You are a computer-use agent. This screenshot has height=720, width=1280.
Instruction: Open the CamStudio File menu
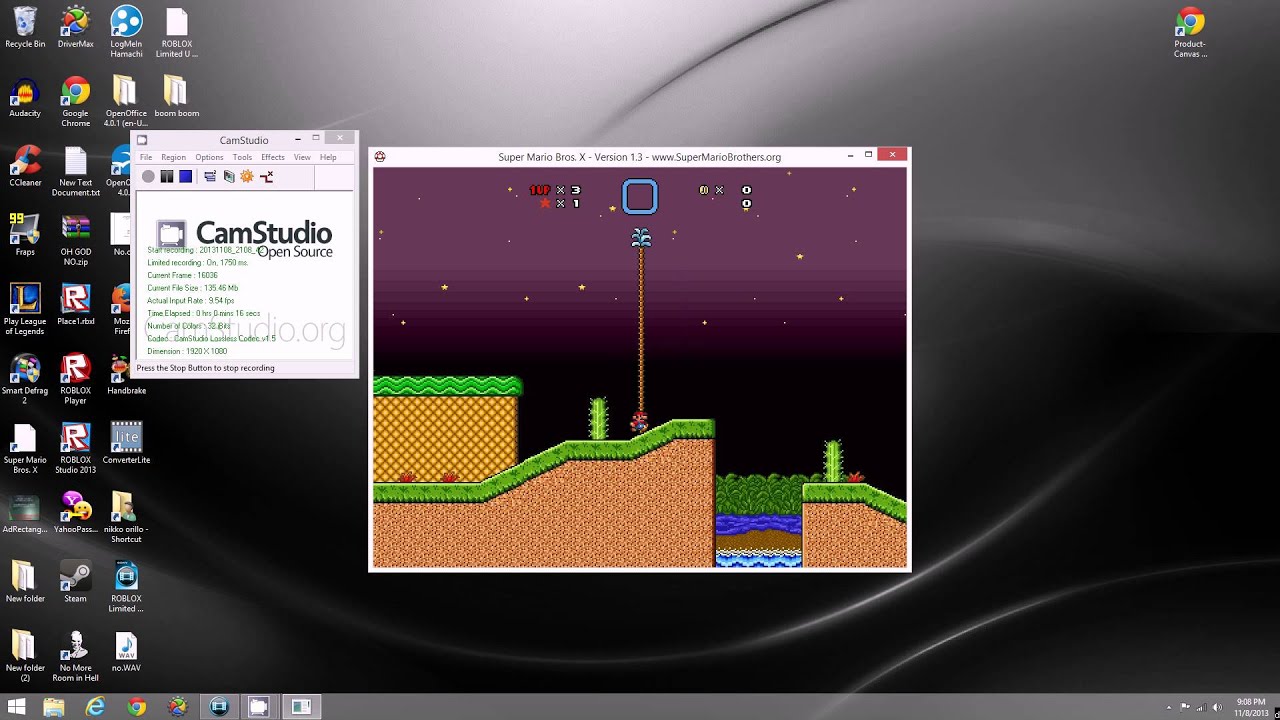(146, 157)
